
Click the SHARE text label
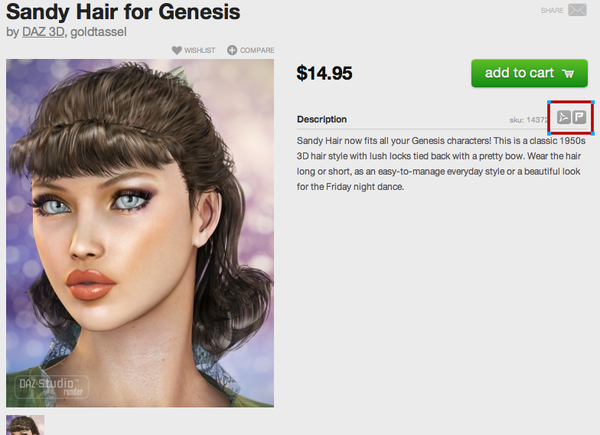(552, 11)
